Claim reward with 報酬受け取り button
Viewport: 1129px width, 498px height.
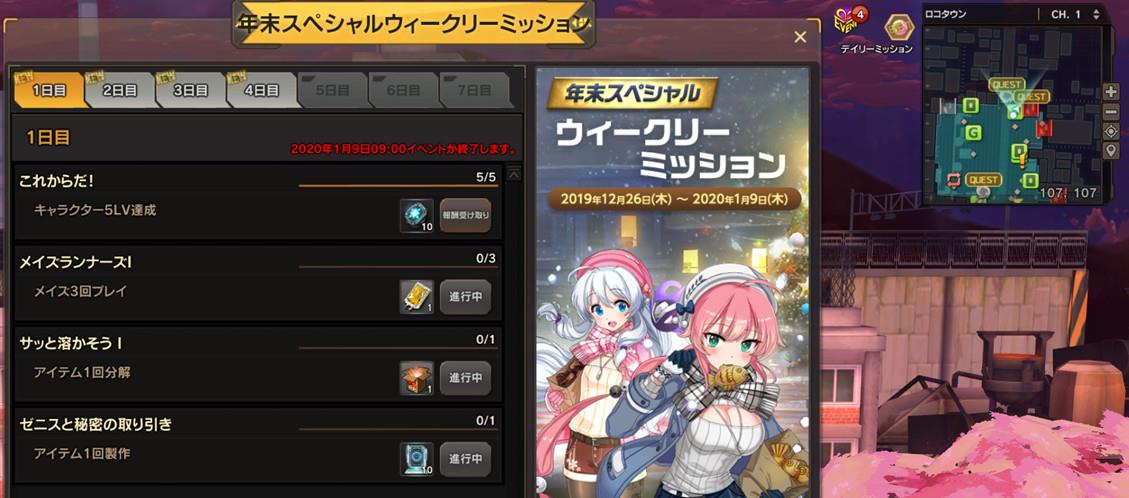point(466,215)
